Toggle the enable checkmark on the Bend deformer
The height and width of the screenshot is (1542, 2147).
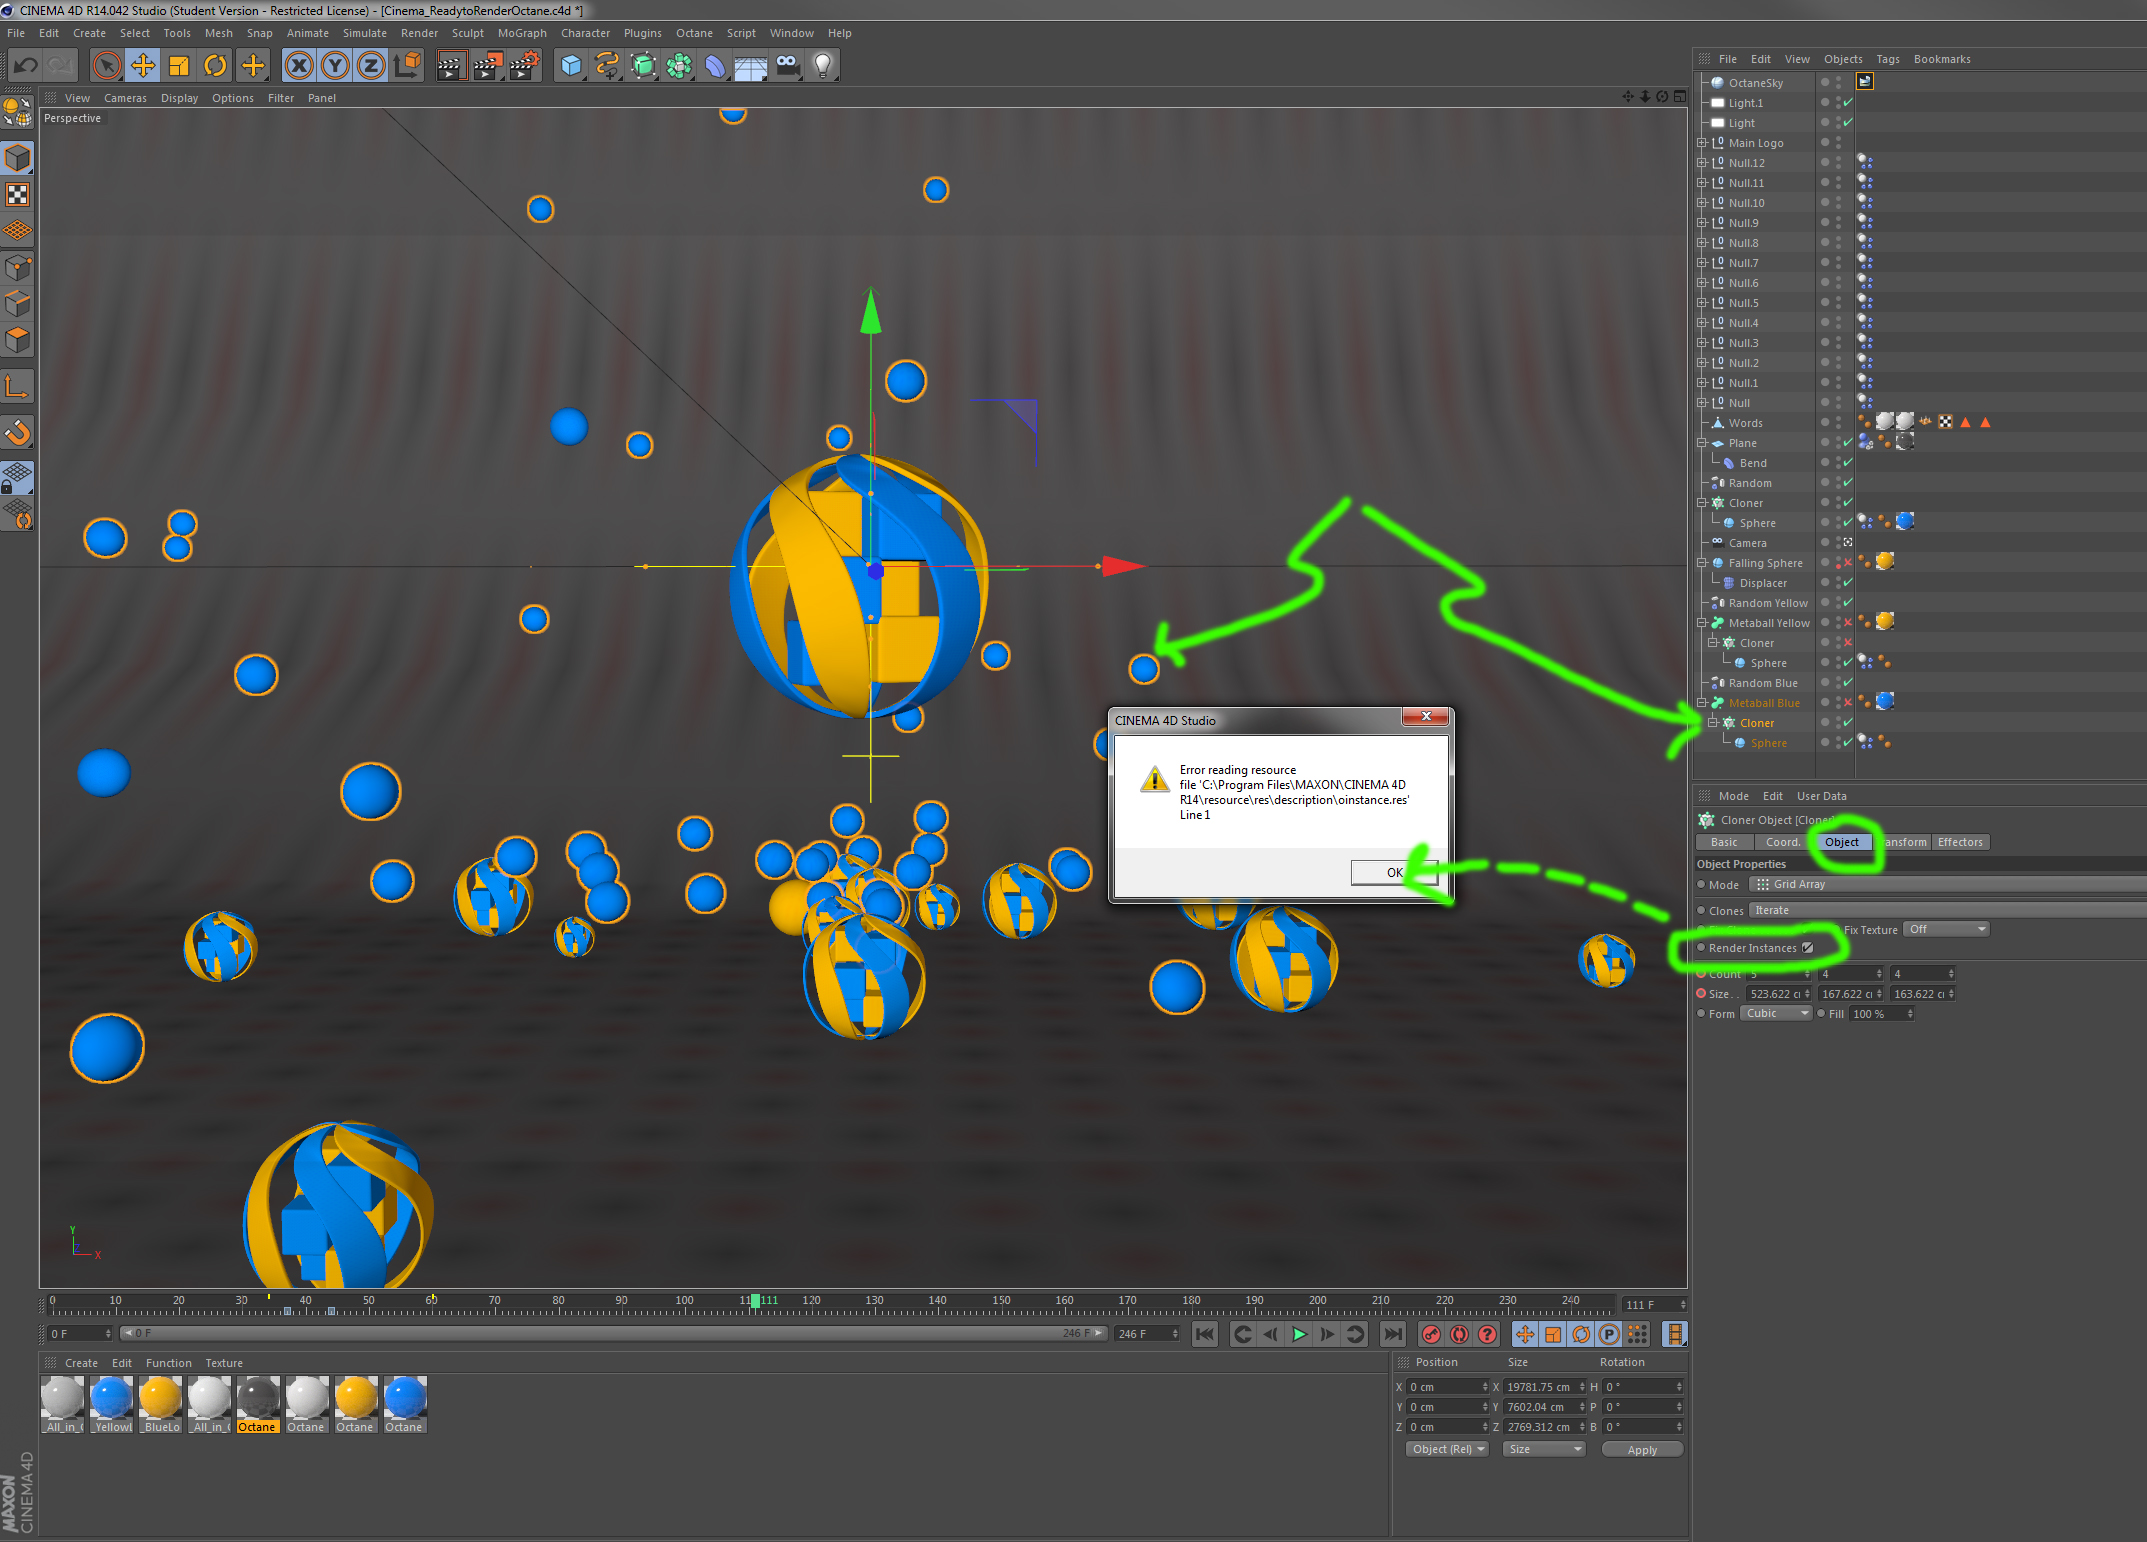pos(1848,463)
